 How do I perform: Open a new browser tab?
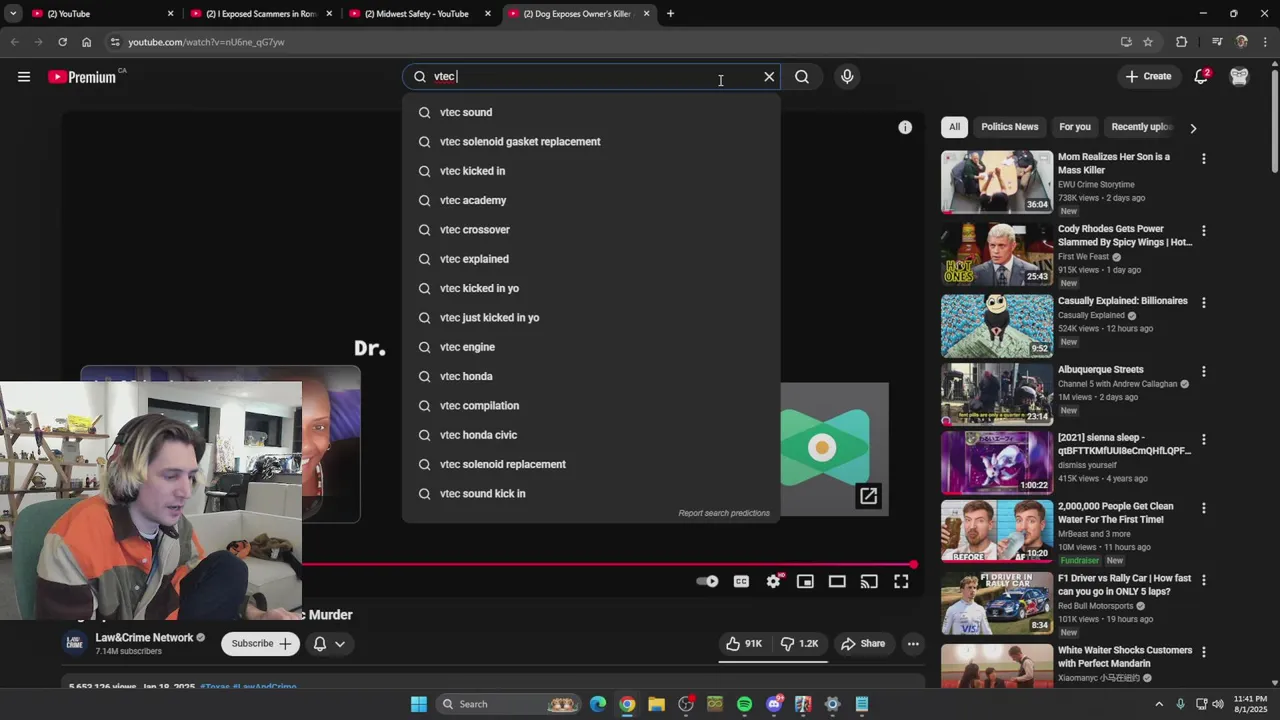pyautogui.click(x=670, y=14)
